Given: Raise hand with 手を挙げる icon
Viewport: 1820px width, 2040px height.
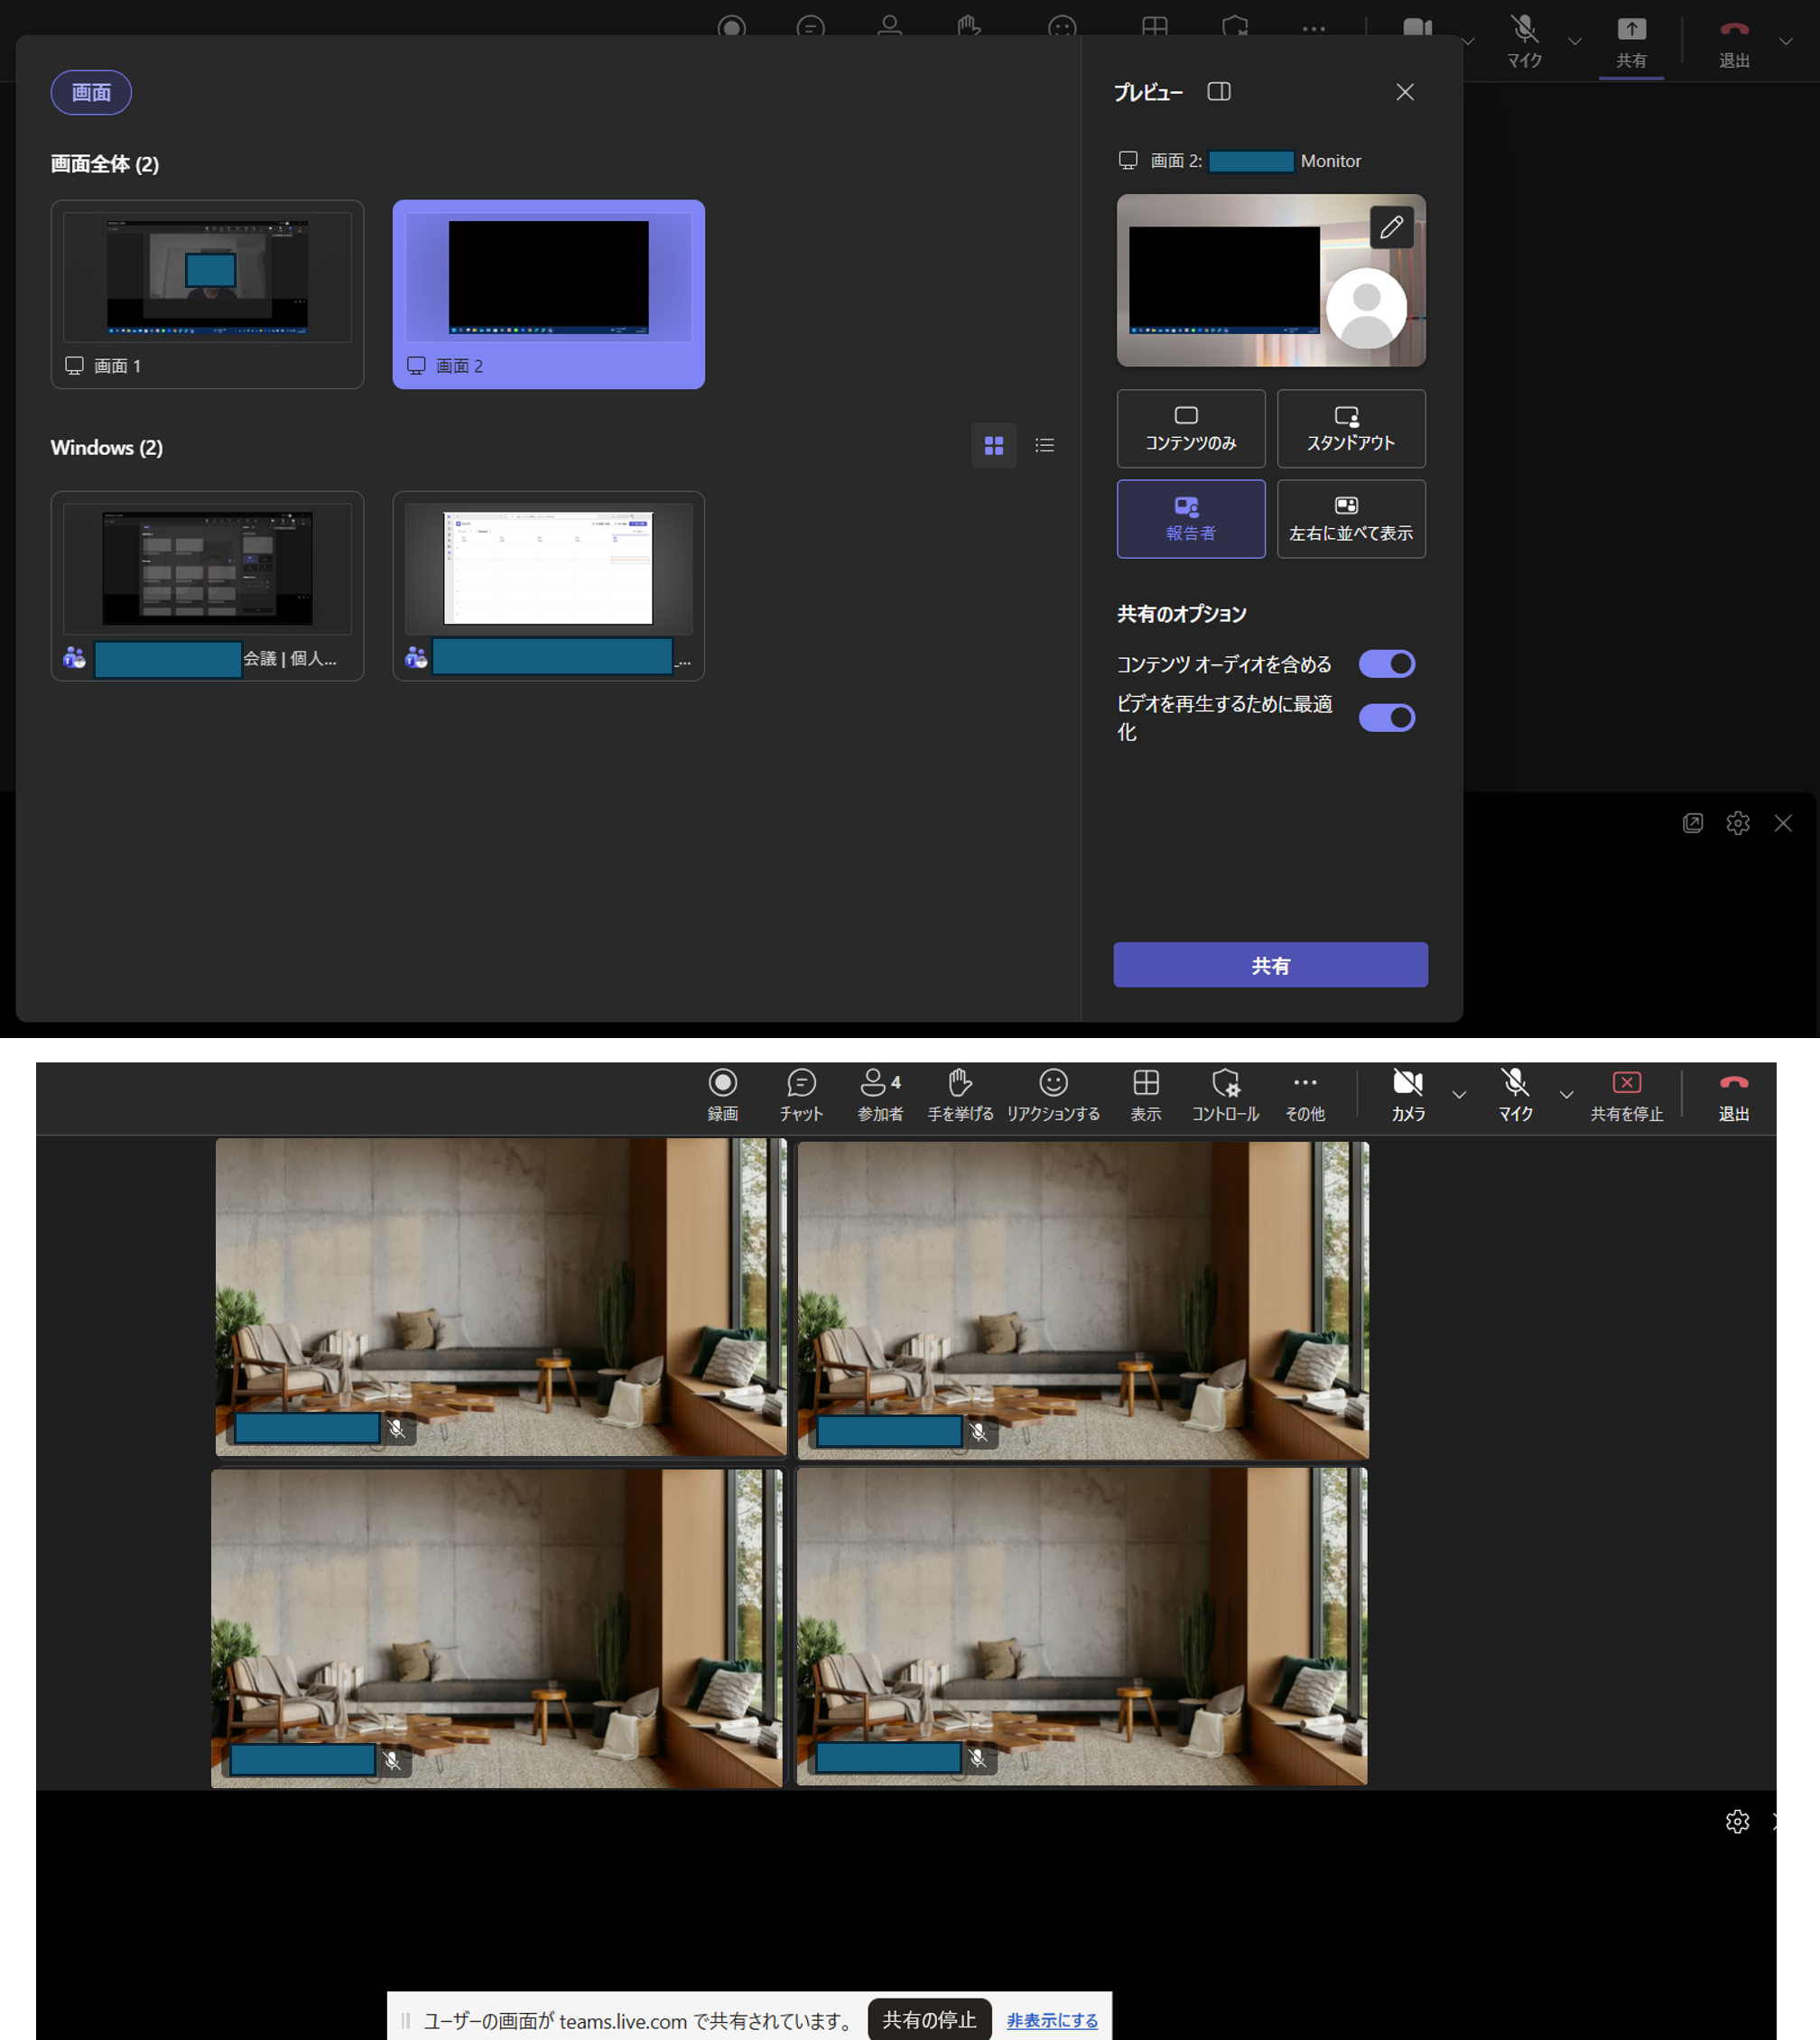Looking at the screenshot, I should tap(960, 1095).
